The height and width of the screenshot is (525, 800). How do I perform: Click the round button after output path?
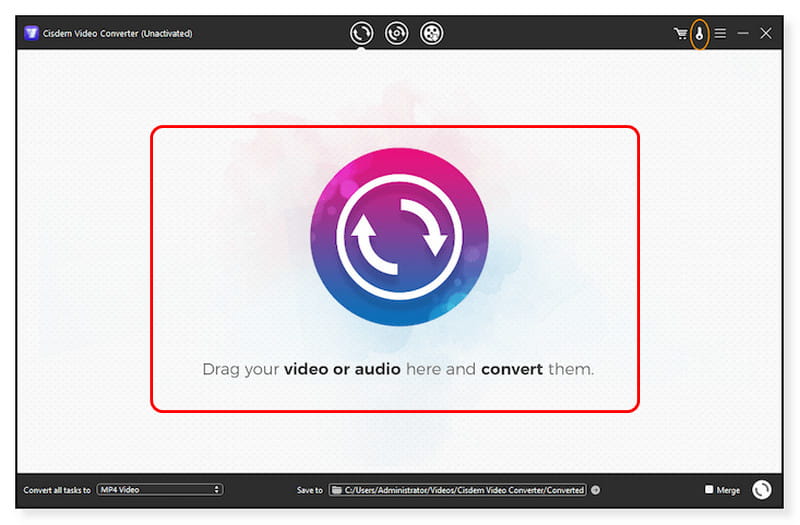pyautogui.click(x=595, y=490)
